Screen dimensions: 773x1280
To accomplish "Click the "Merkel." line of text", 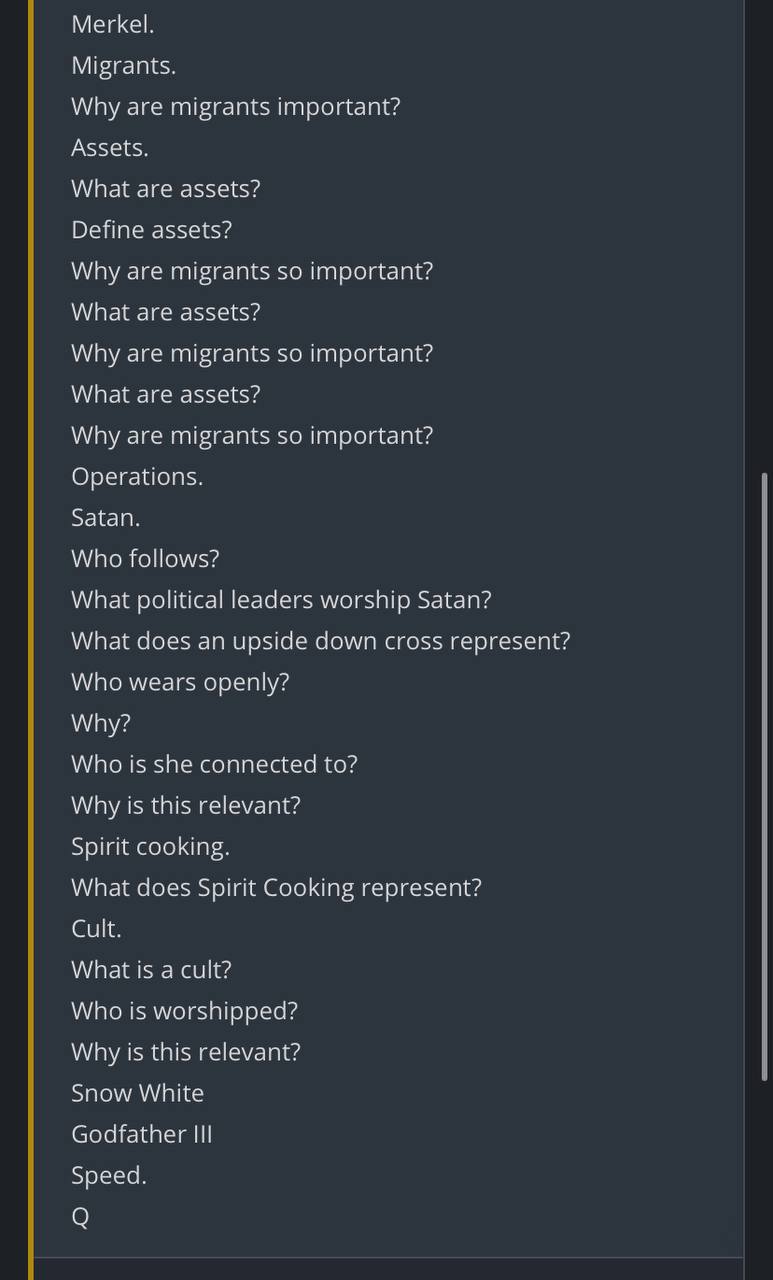I will pos(112,24).
